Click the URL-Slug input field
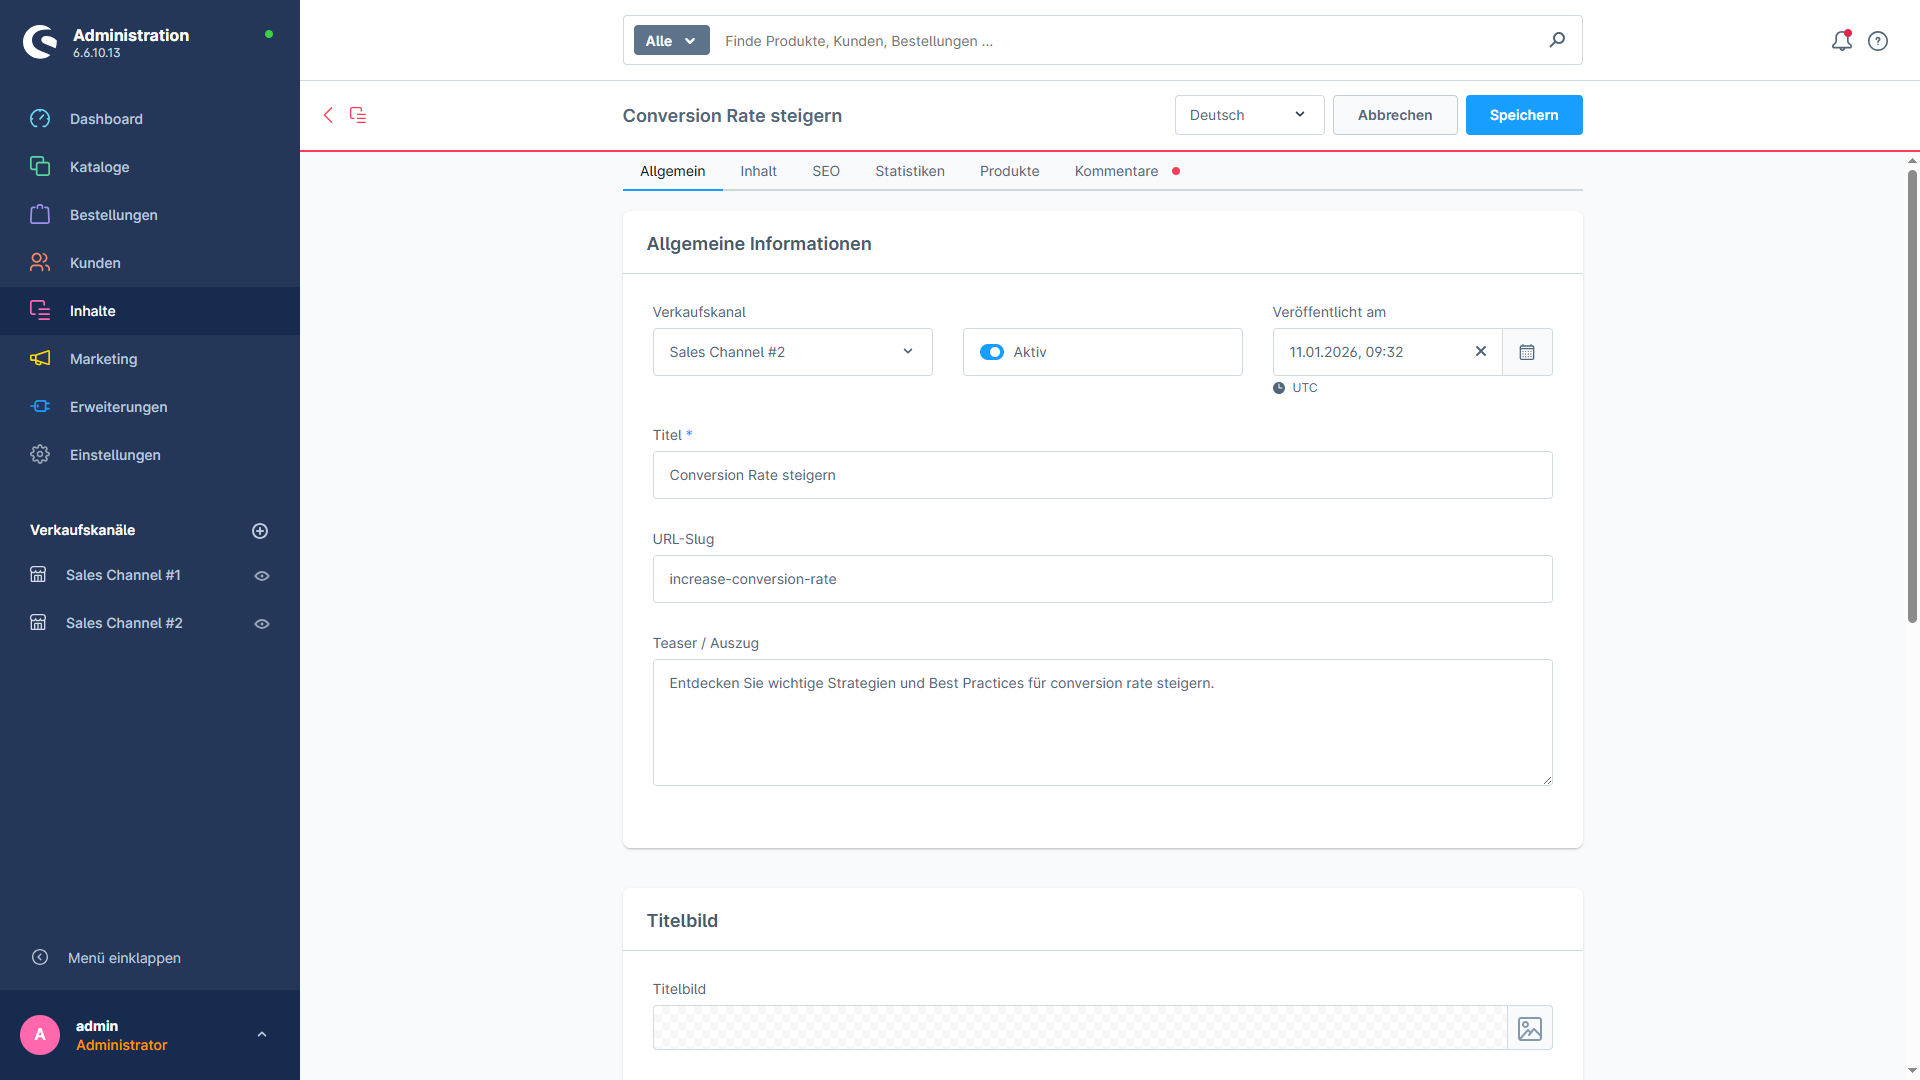Viewport: 1920px width, 1080px height. [x=1103, y=579]
